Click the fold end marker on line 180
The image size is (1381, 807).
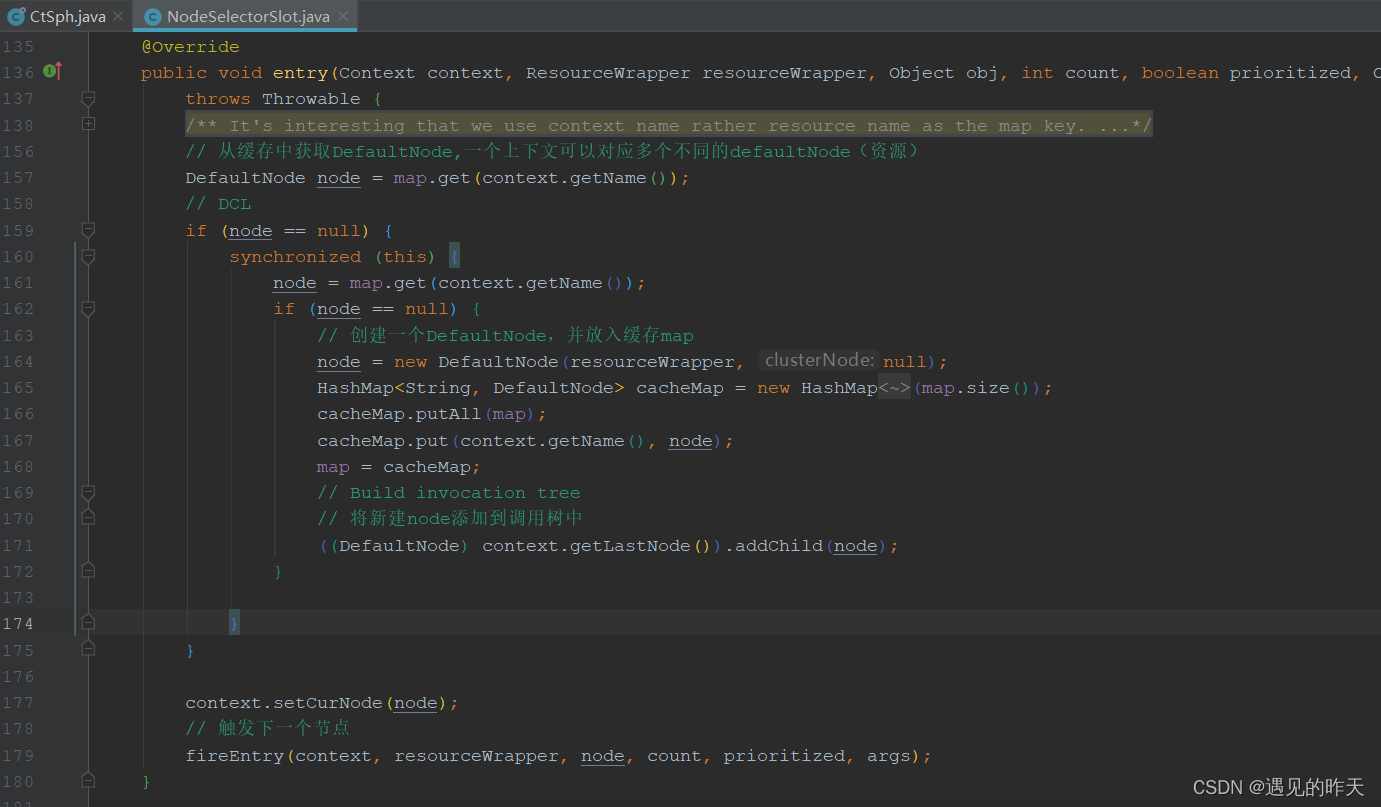pos(88,780)
